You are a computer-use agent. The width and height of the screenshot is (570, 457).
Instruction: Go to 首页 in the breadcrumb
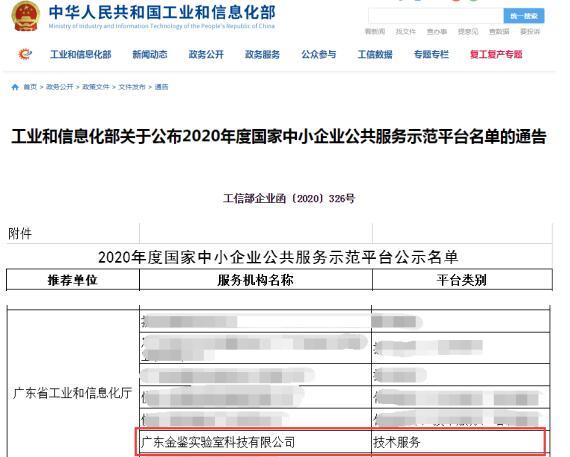30,87
